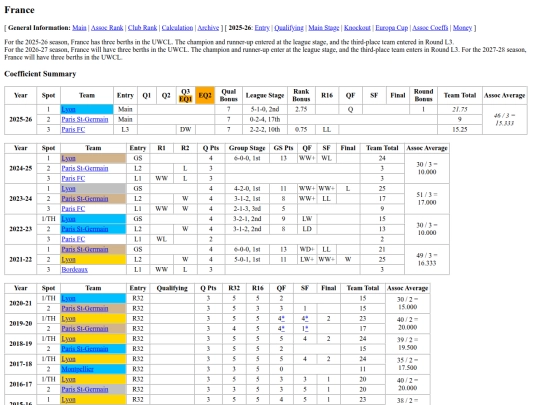Viewport: 540px width, 405px height.
Task: Open Lyon team link in 2025-26 row
Action: [x=68, y=110]
